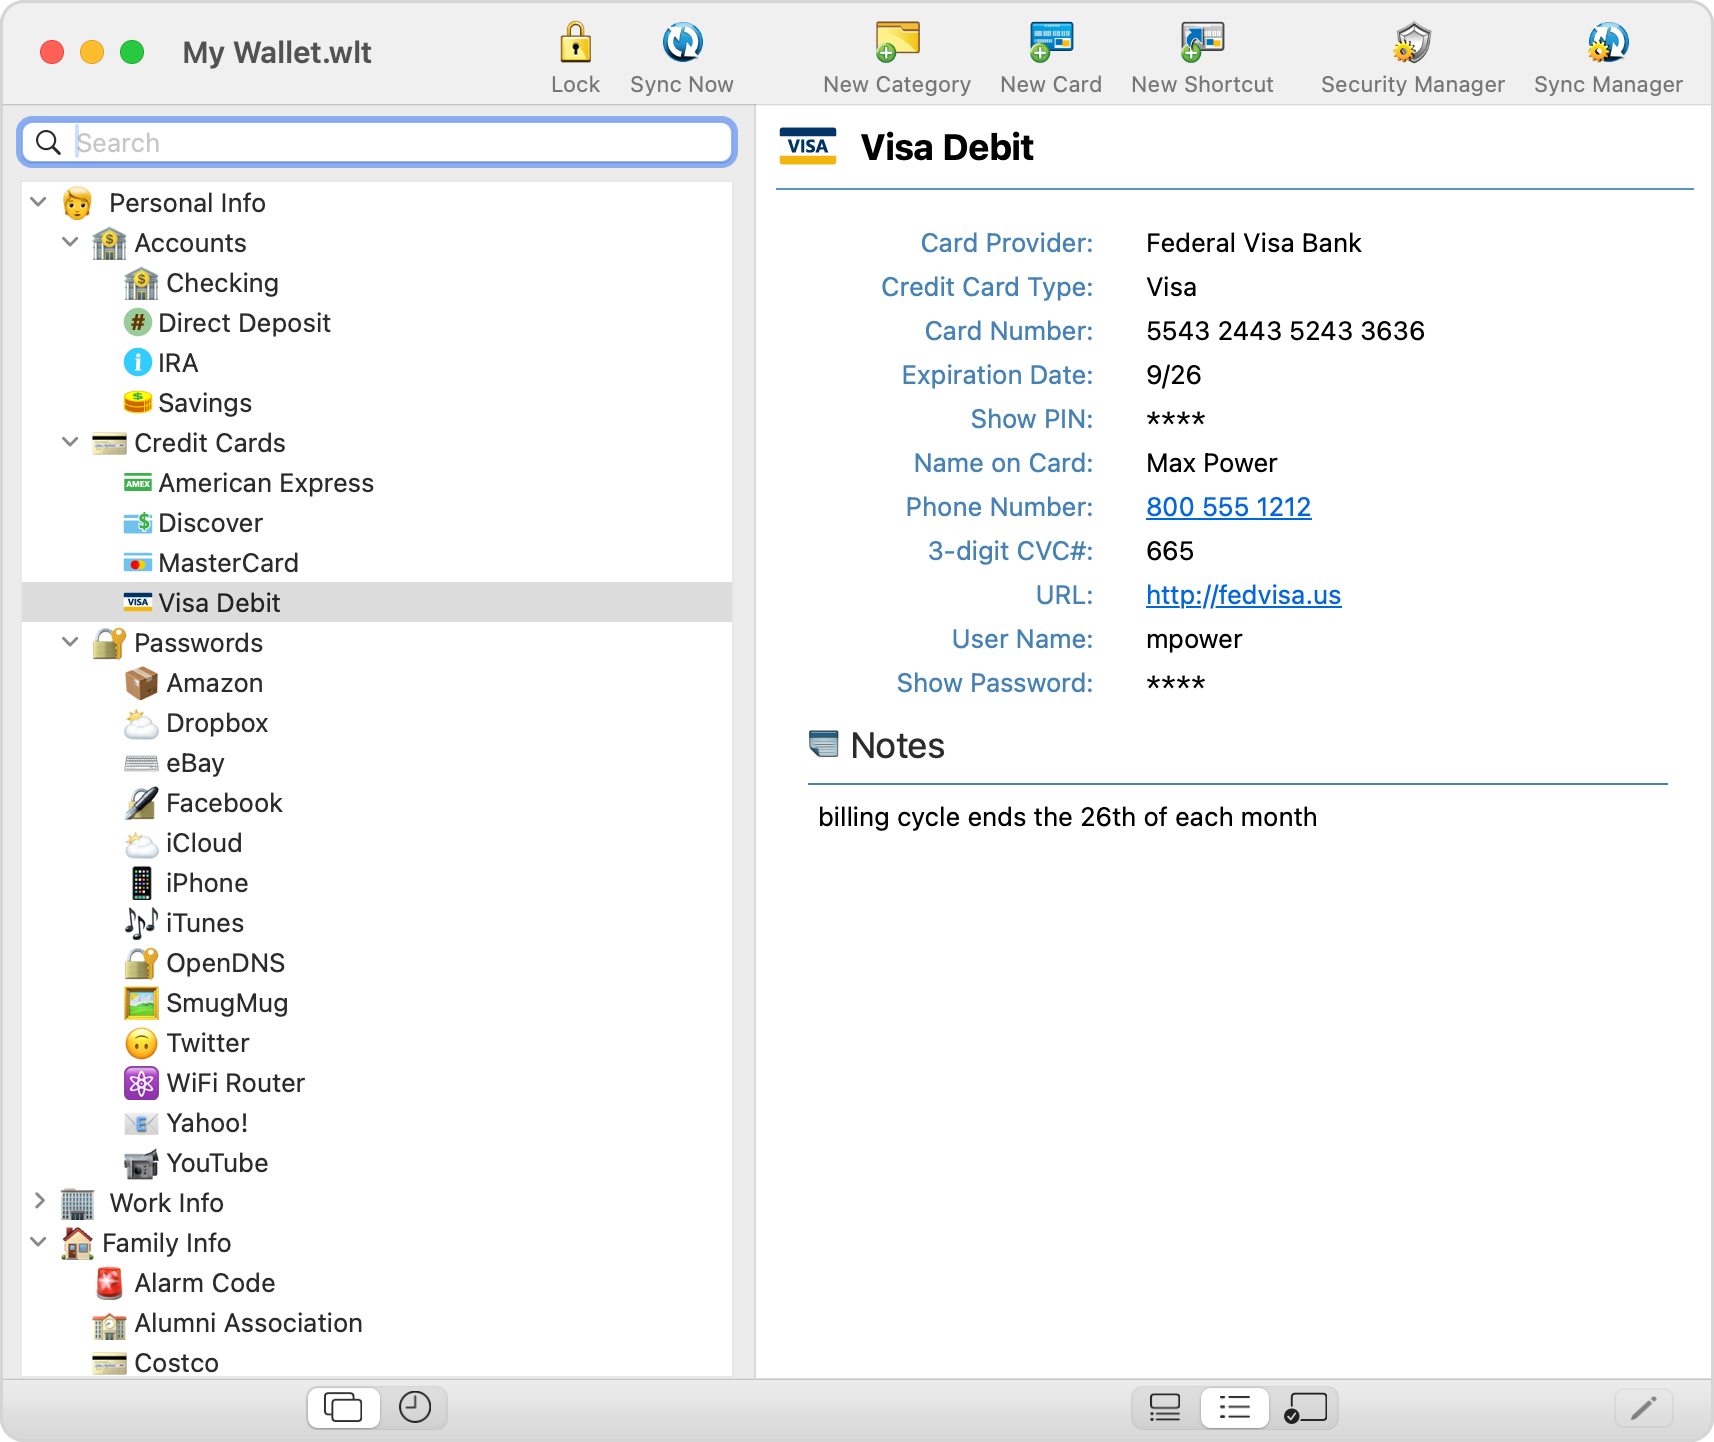1714x1442 pixels.
Task: Call the 800 555 1212 phone link
Action: pyautogui.click(x=1228, y=507)
